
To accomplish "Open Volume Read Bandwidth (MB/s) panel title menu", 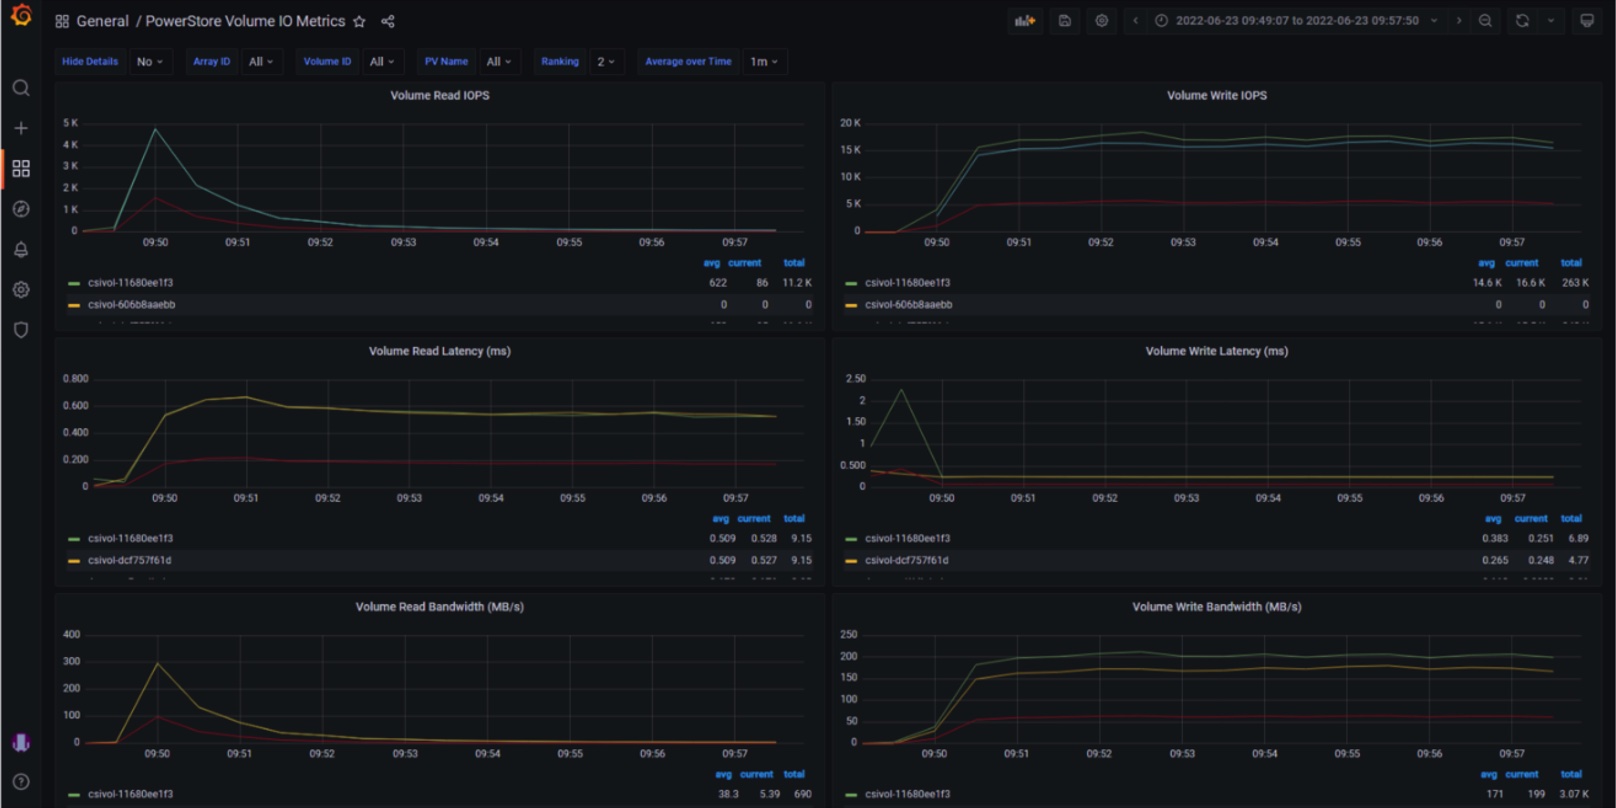I will tap(440, 607).
